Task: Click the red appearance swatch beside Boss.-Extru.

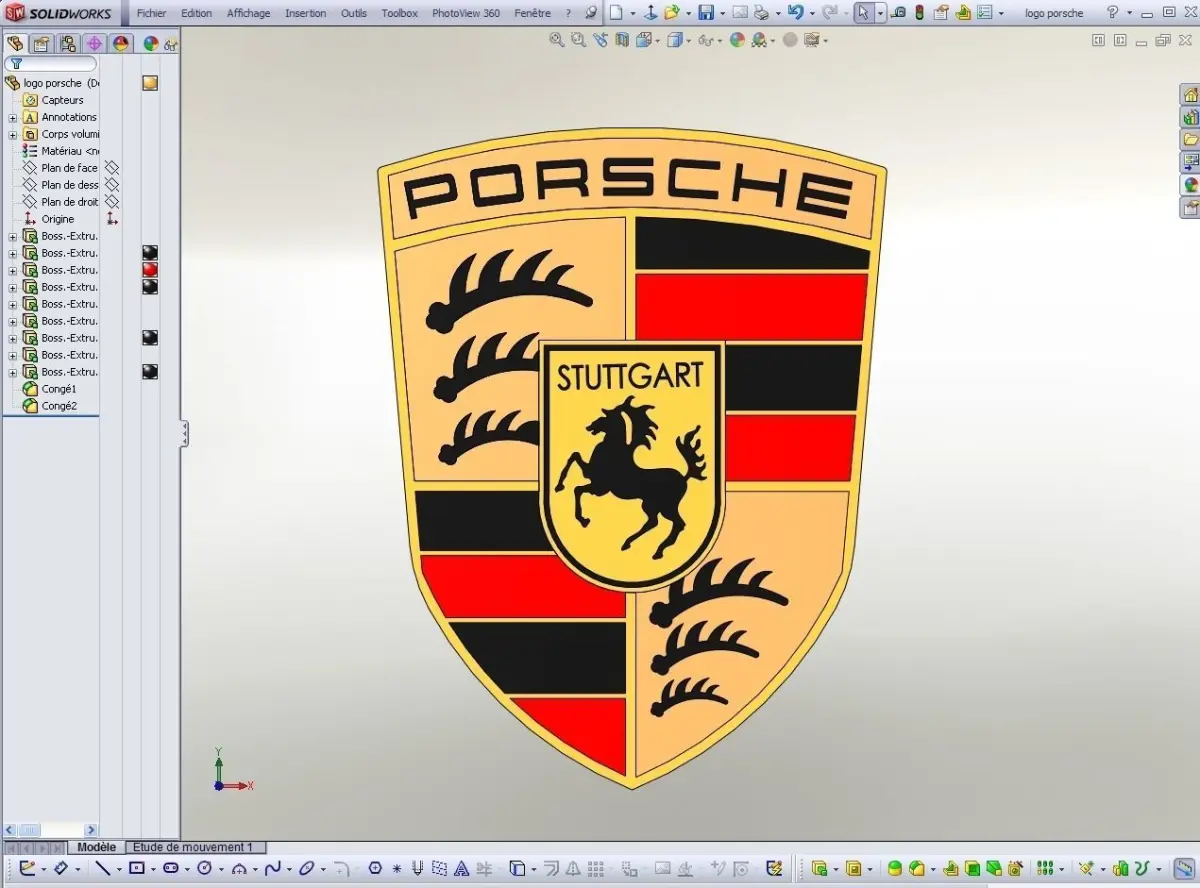Action: (x=150, y=270)
